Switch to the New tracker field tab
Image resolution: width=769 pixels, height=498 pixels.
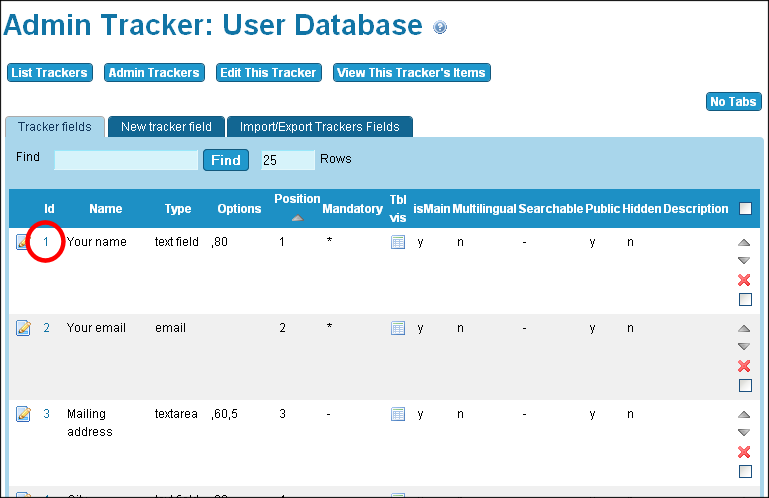click(166, 127)
